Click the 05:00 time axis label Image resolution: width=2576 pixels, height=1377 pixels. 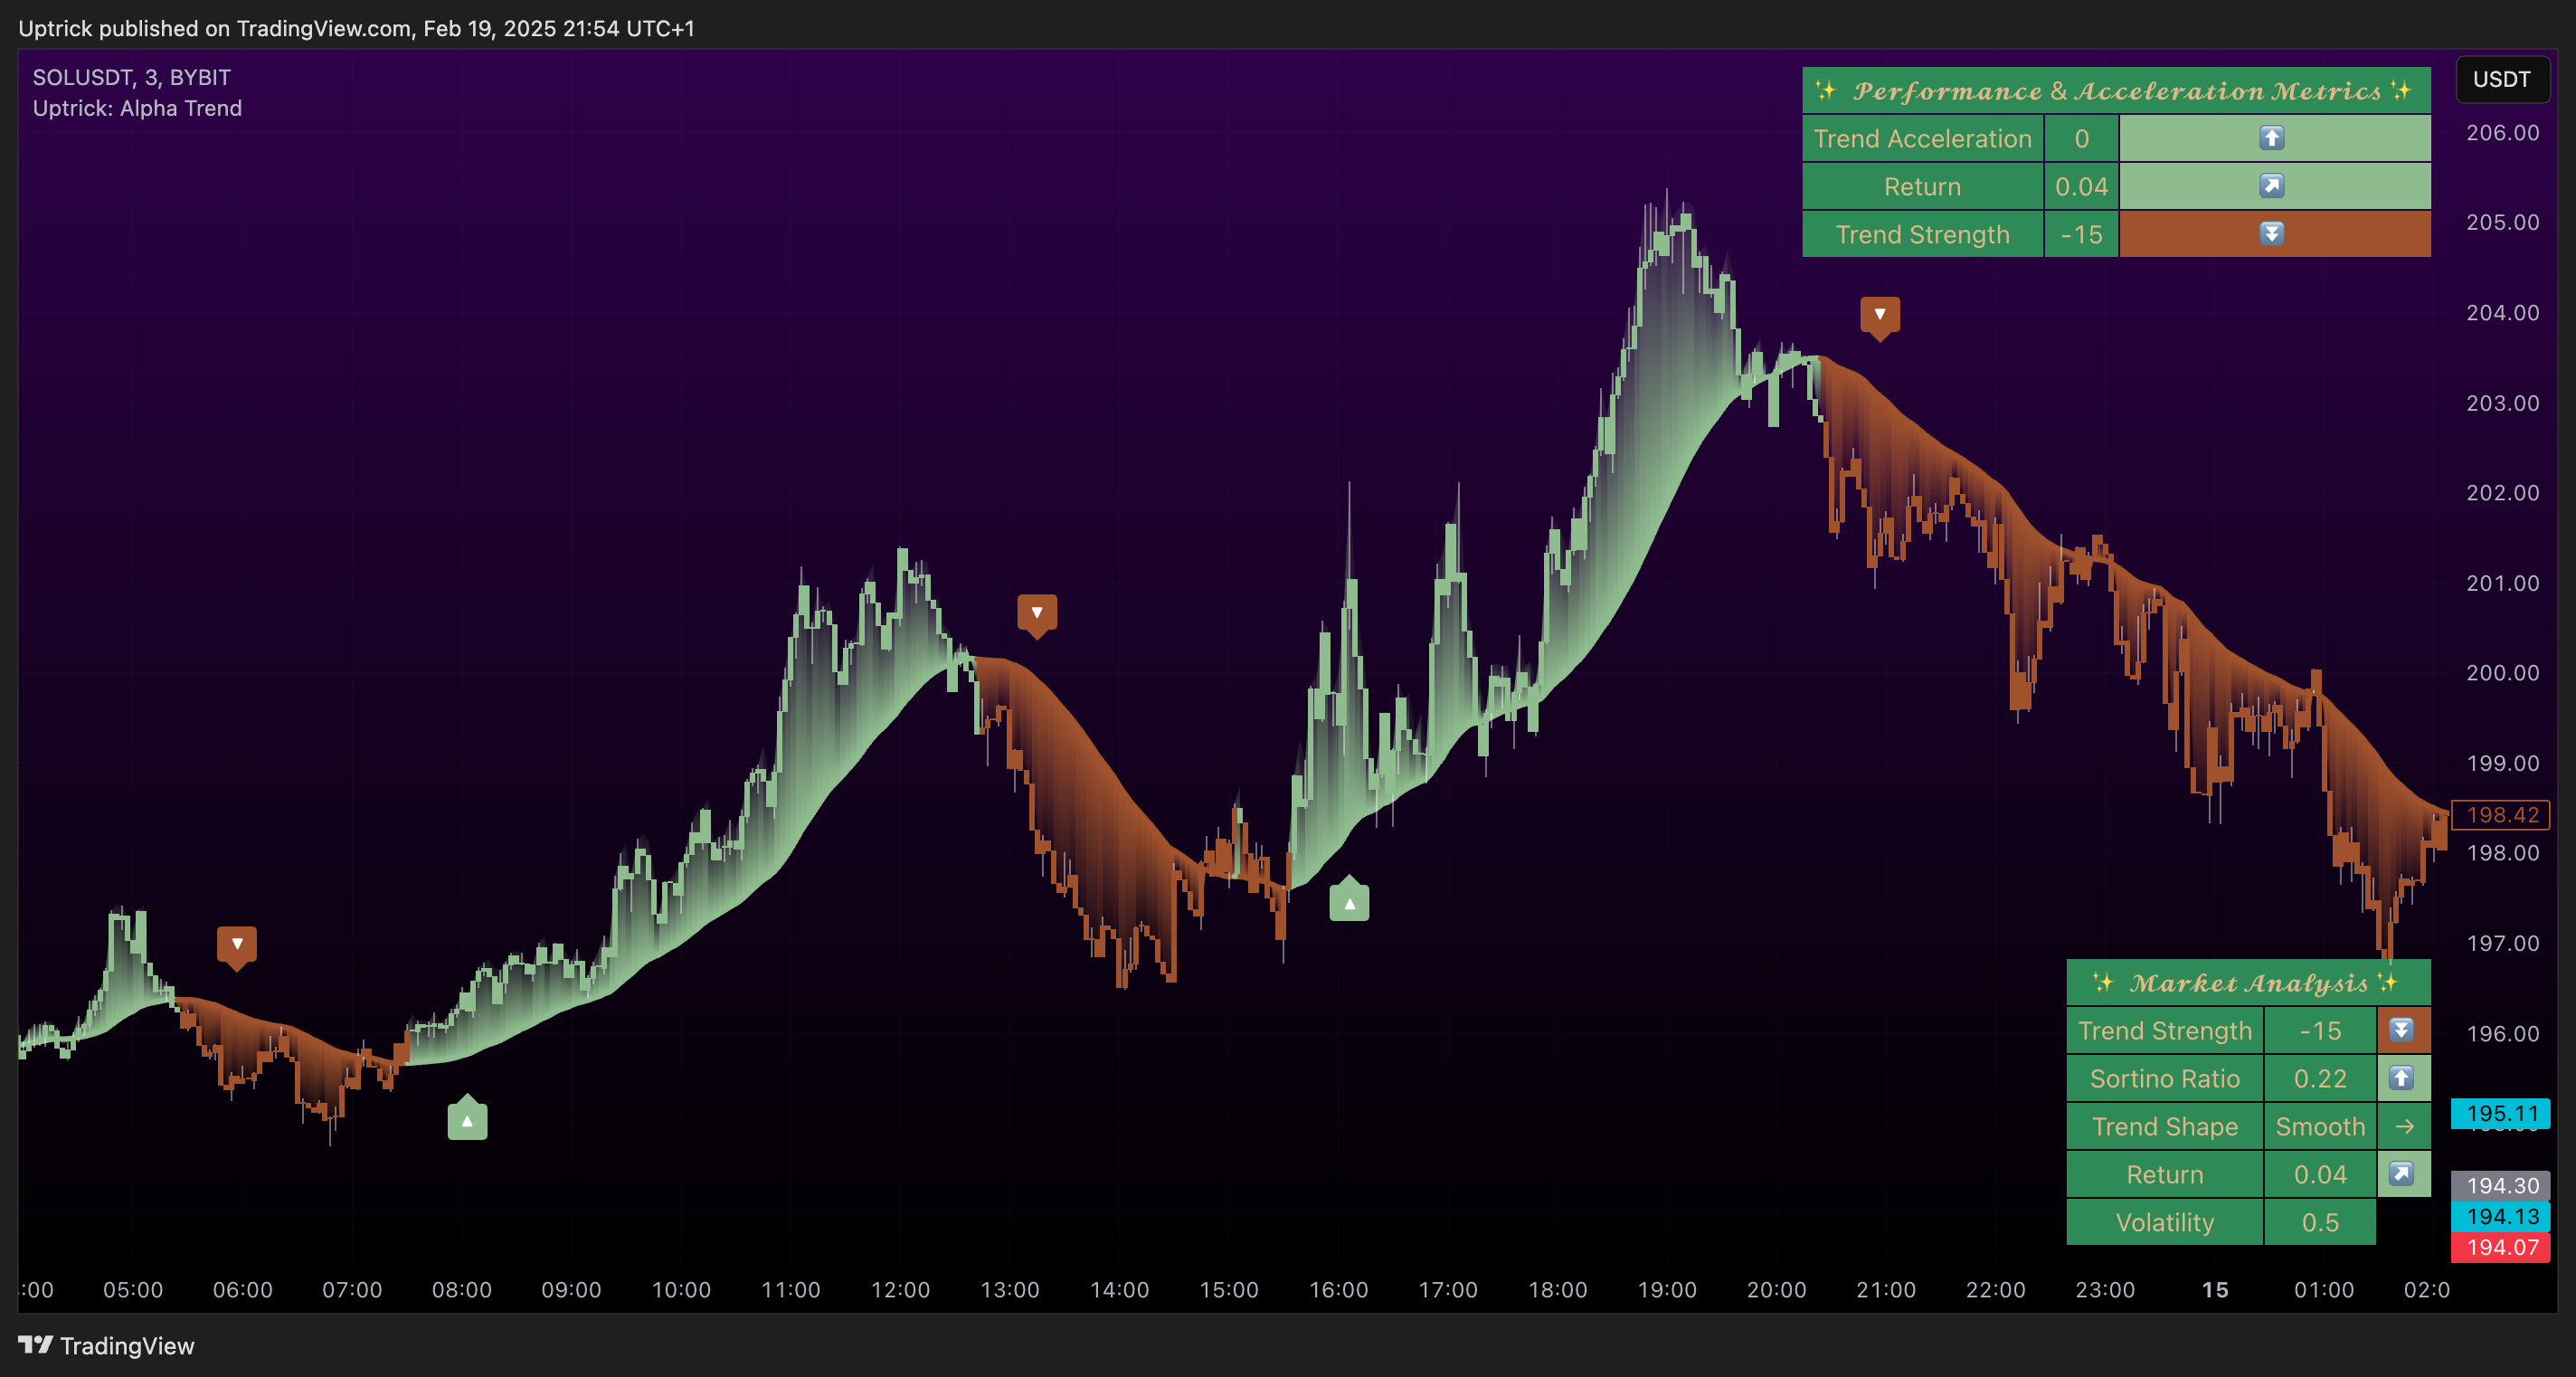pyautogui.click(x=133, y=1290)
